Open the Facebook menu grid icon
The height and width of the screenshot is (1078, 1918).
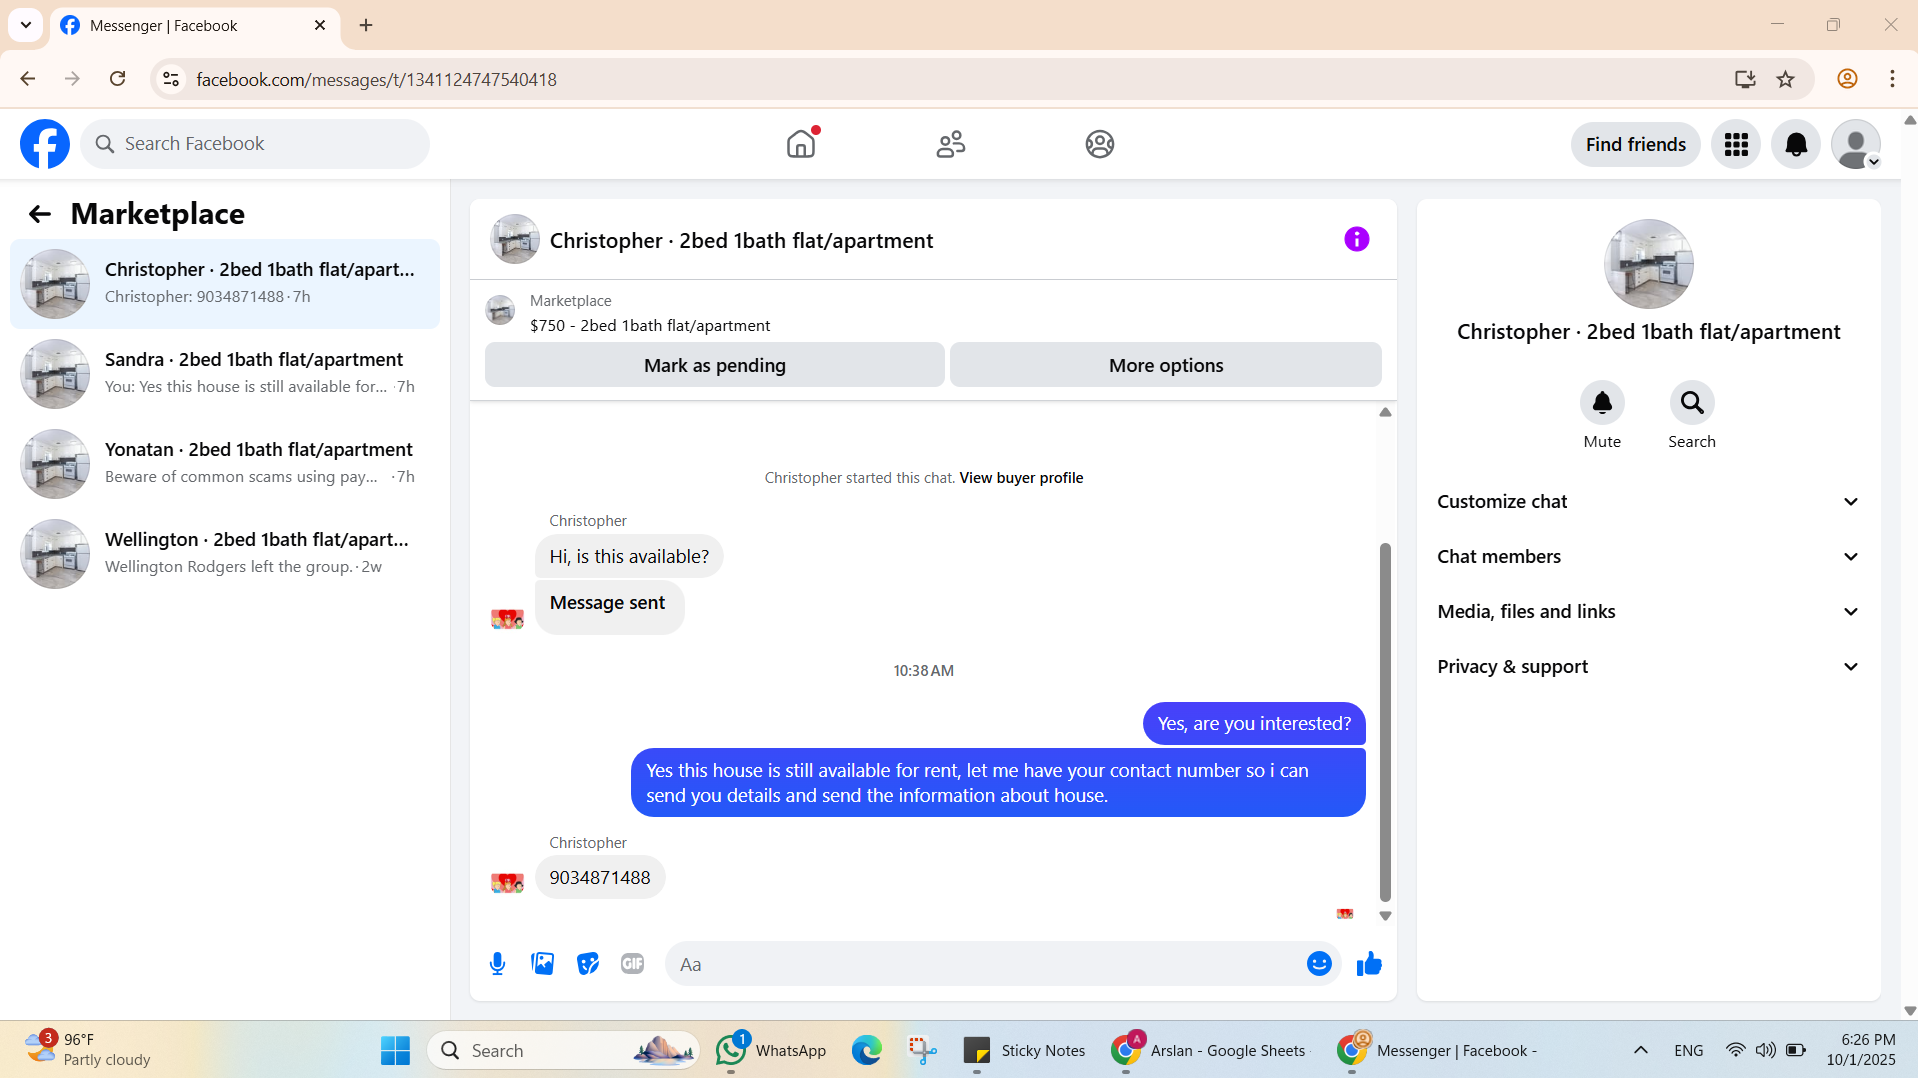click(x=1736, y=145)
